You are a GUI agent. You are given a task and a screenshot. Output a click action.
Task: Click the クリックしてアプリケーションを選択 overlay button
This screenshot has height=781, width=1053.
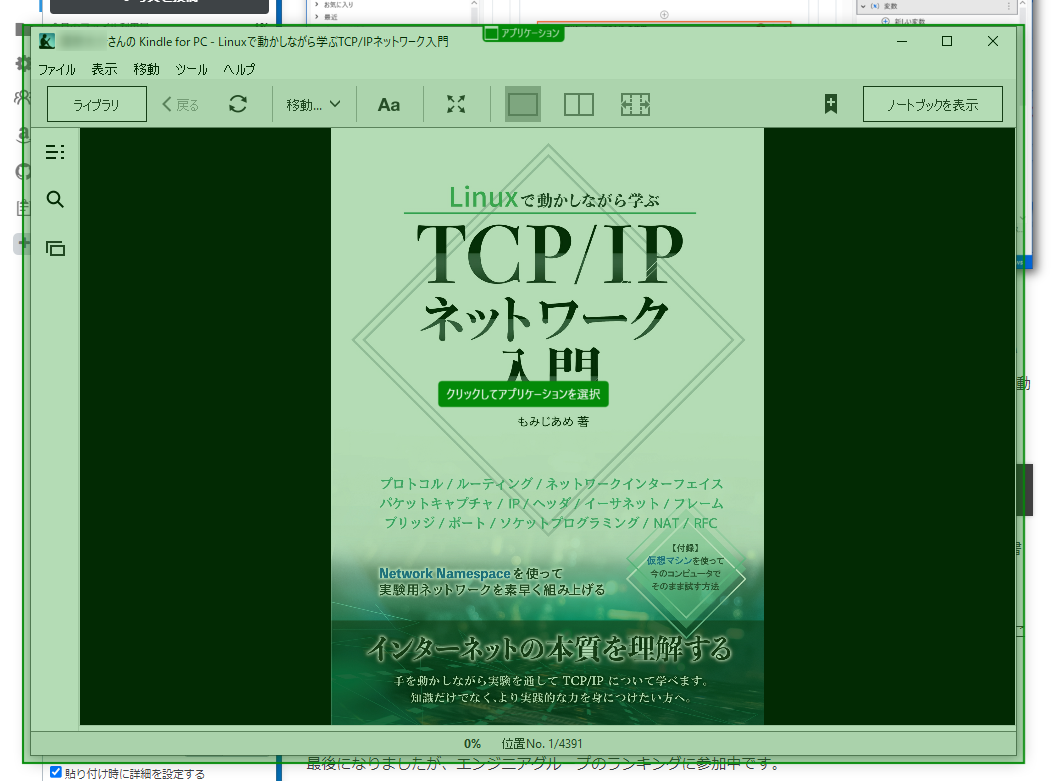[x=523, y=394]
